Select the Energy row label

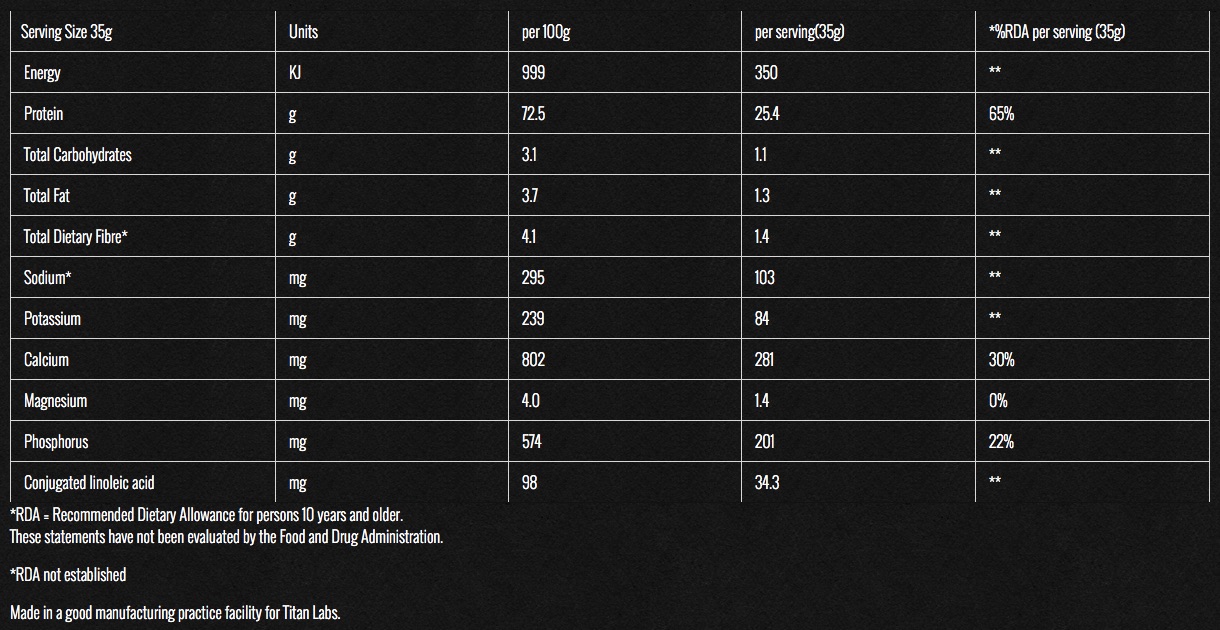(42, 73)
